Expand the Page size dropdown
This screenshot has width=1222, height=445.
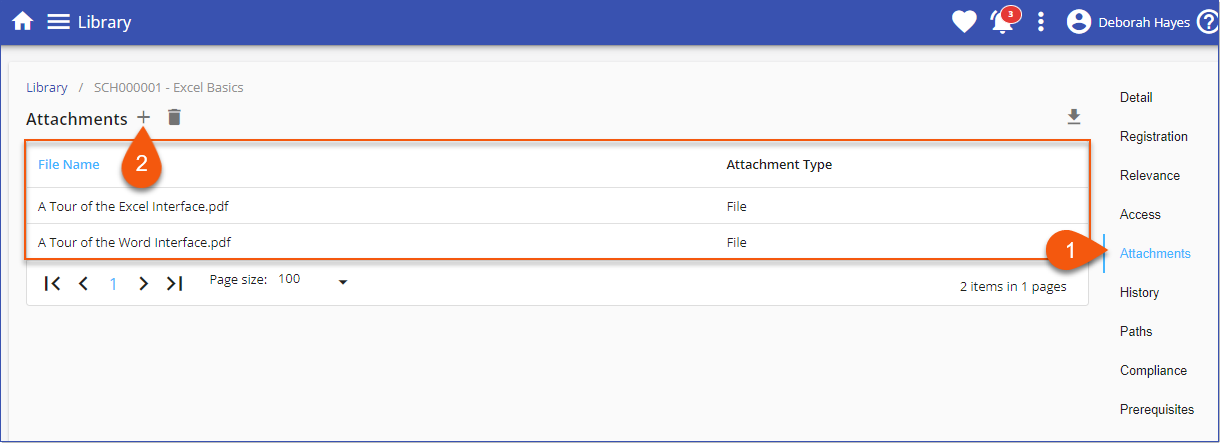pos(342,282)
